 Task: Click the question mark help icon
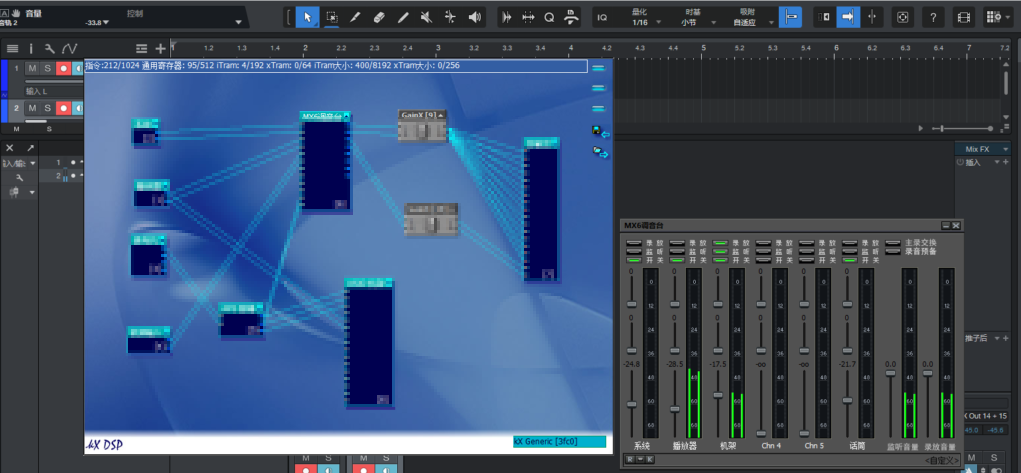tap(932, 17)
